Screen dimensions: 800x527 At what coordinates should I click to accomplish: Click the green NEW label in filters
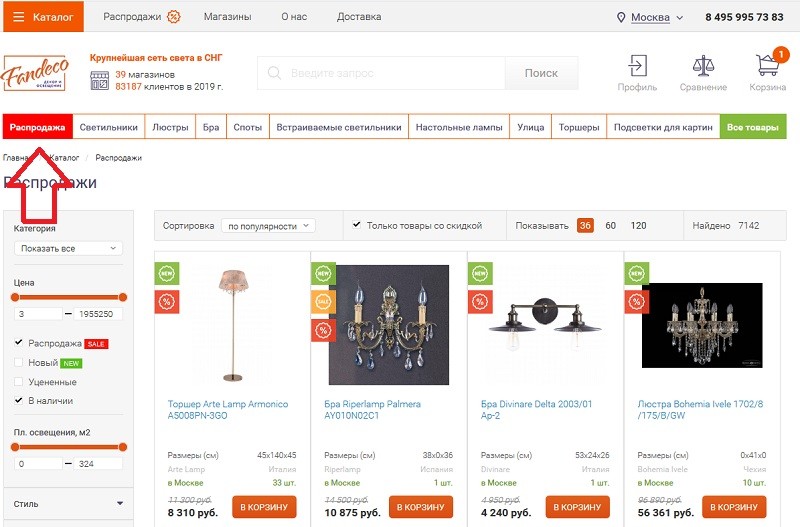[71, 364]
